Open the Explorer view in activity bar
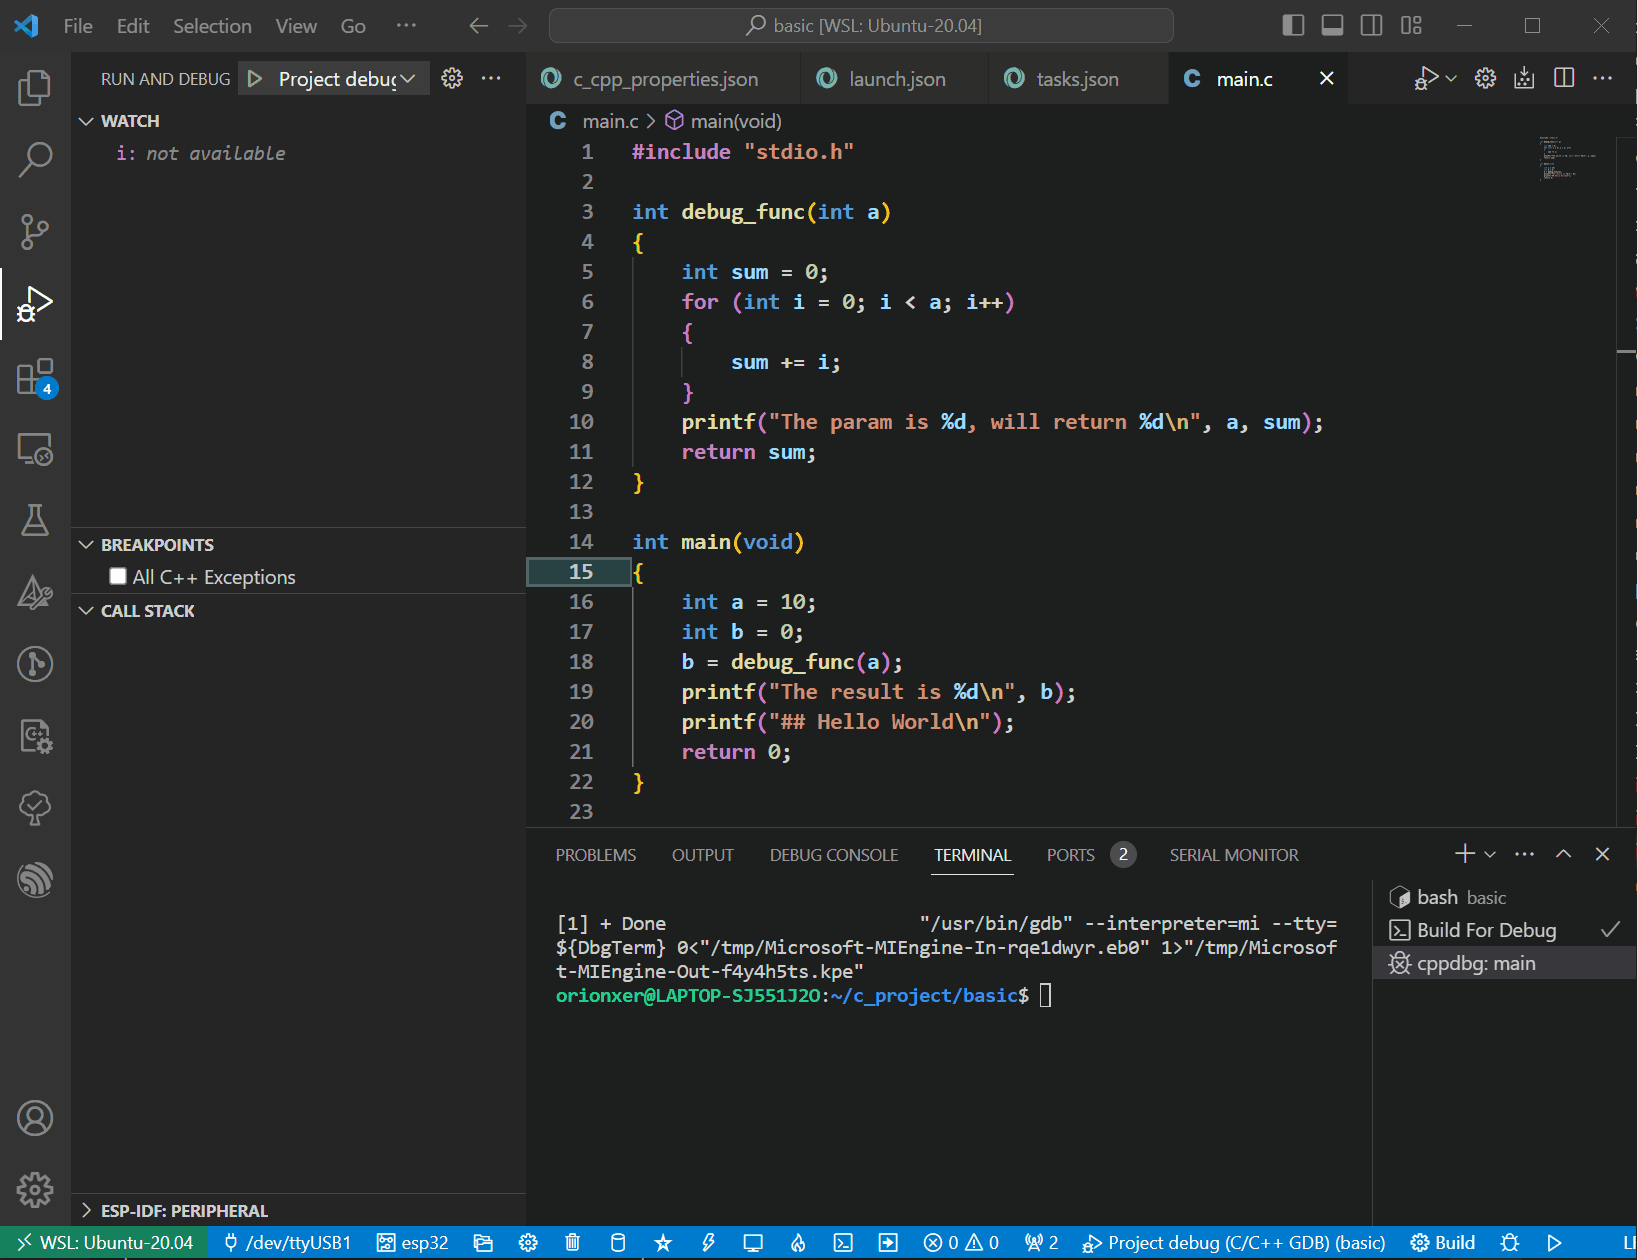Image resolution: width=1638 pixels, height=1260 pixels. (x=35, y=88)
